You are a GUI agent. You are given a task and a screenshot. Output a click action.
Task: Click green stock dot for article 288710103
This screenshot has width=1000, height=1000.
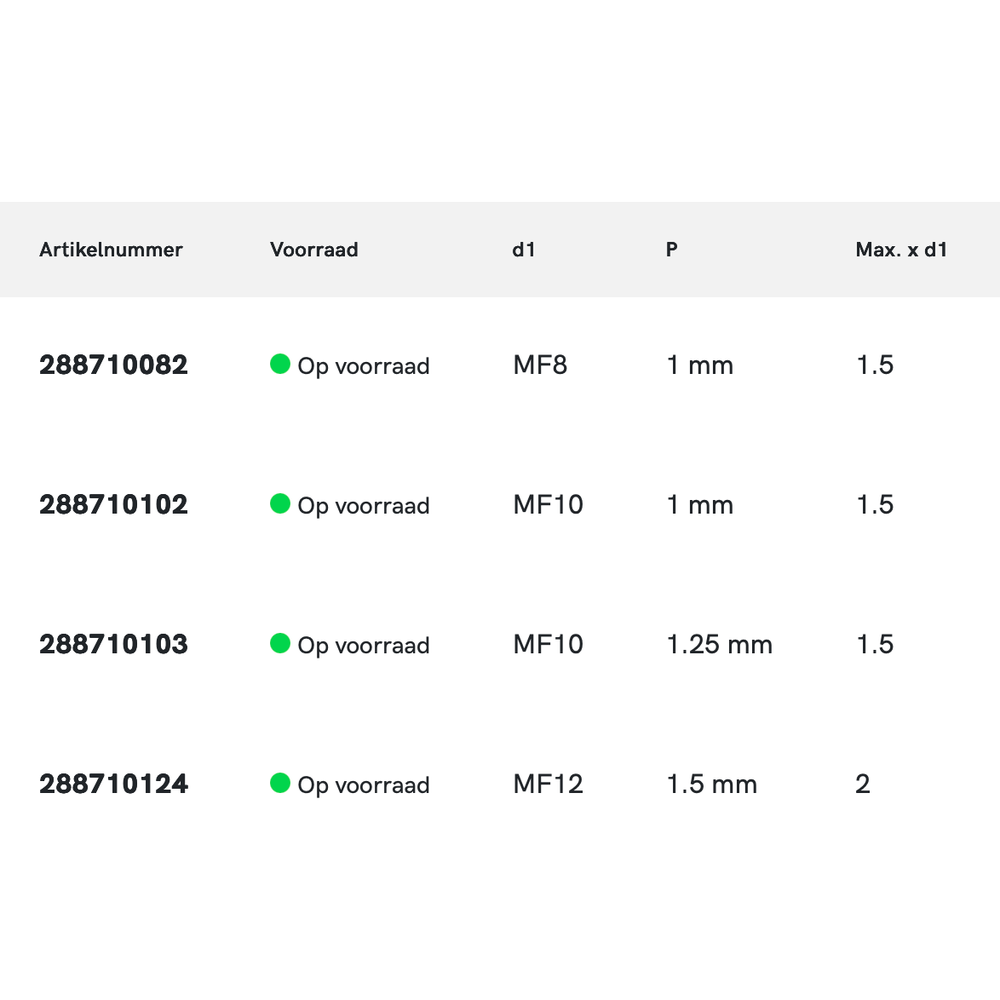[x=280, y=644]
